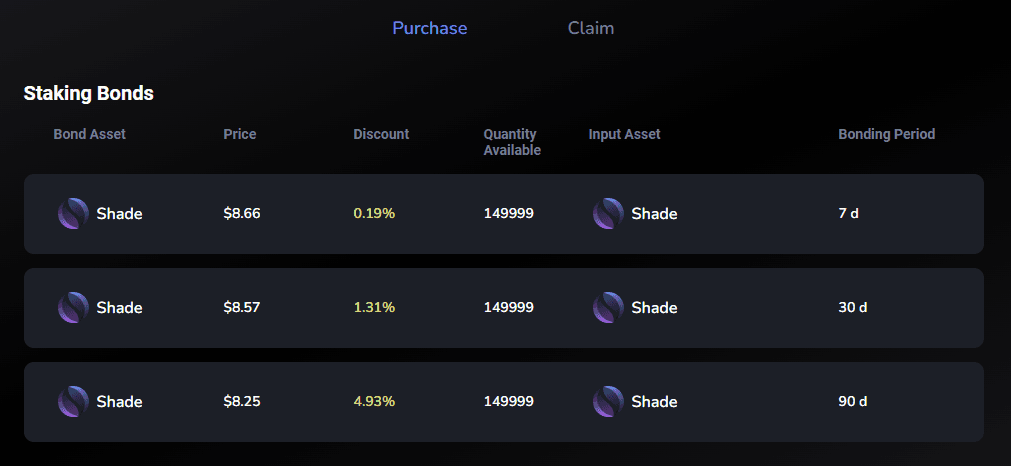Image resolution: width=1011 pixels, height=466 pixels.
Task: Select the bond priced at $8.25
Action: point(504,402)
